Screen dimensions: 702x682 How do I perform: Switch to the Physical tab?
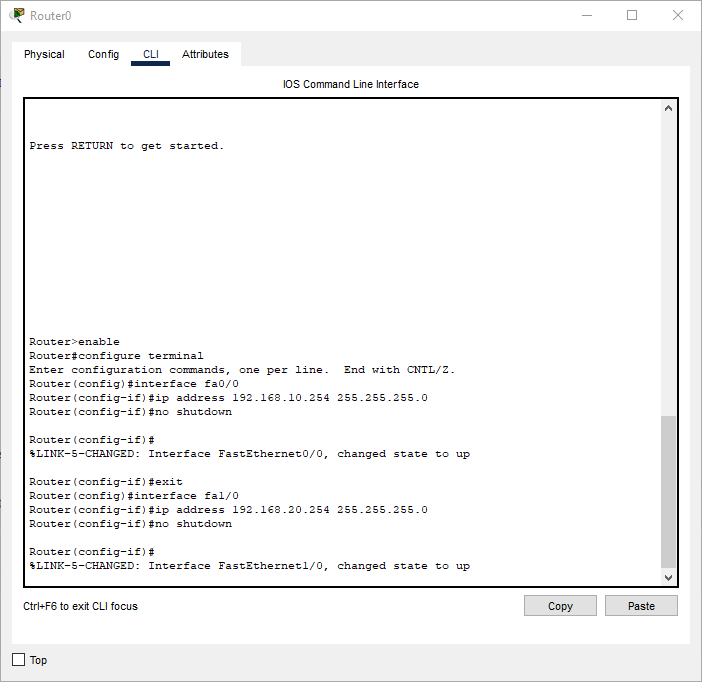pyautogui.click(x=44, y=54)
